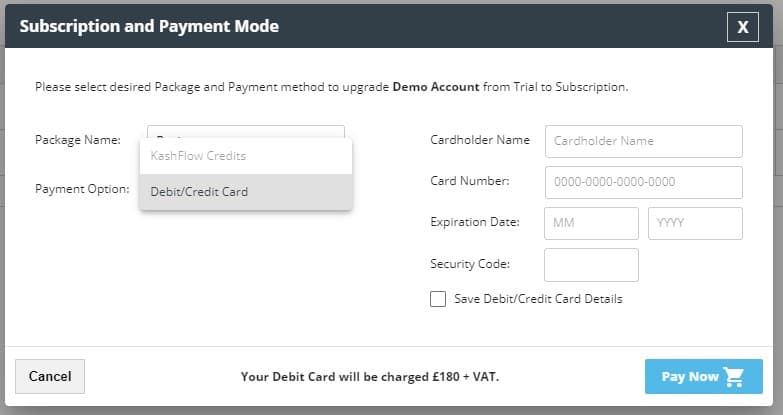Click the Debit Card charge amount message
This screenshot has width=783, height=415.
coord(370,377)
